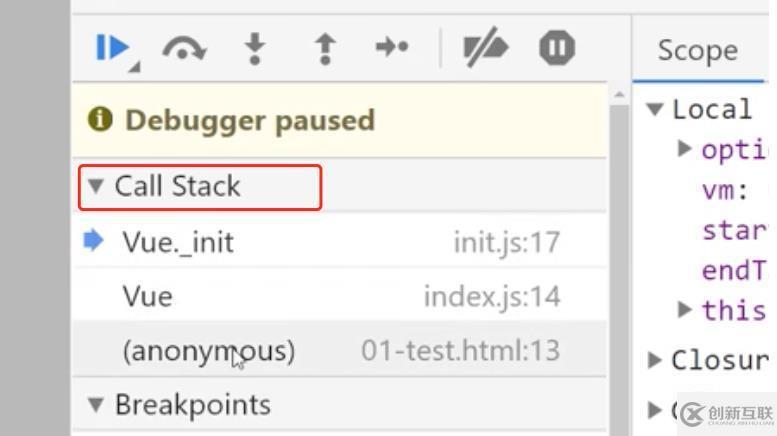Resume script execution
777x436 pixels.
click(x=112, y=48)
